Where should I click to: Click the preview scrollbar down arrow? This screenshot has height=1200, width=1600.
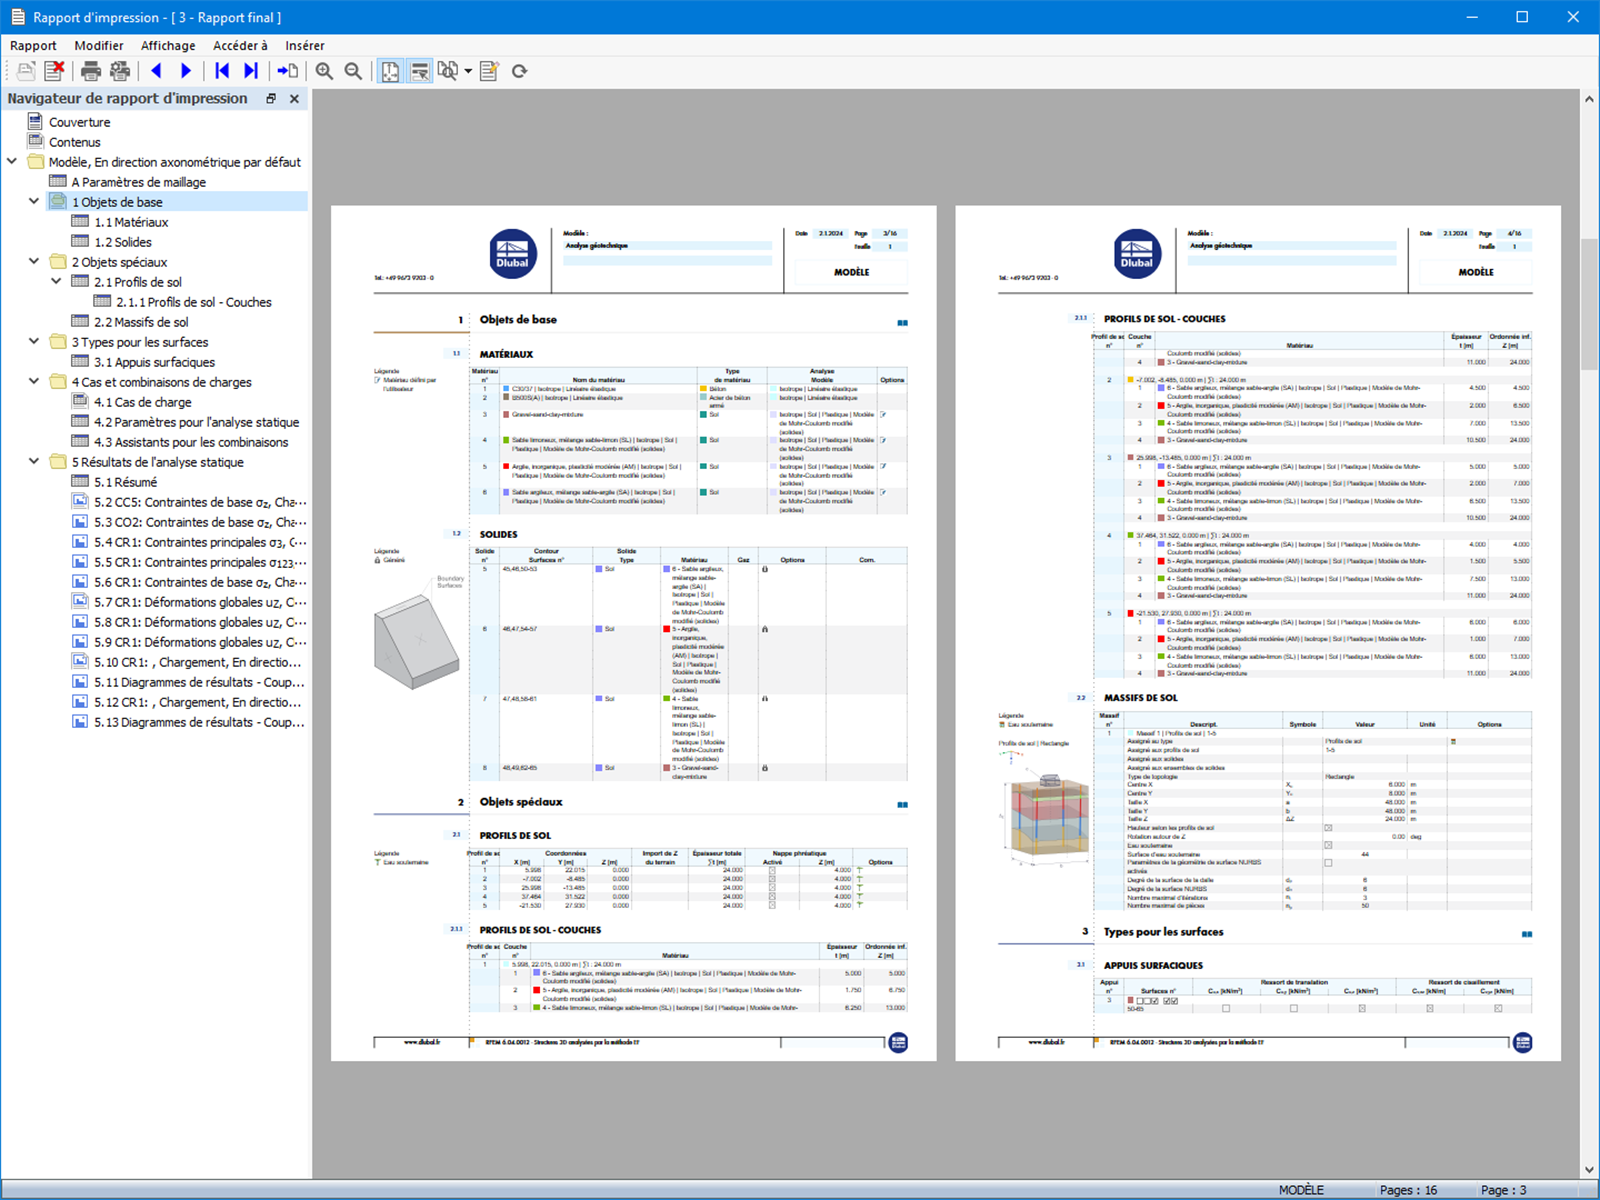point(1589,1170)
